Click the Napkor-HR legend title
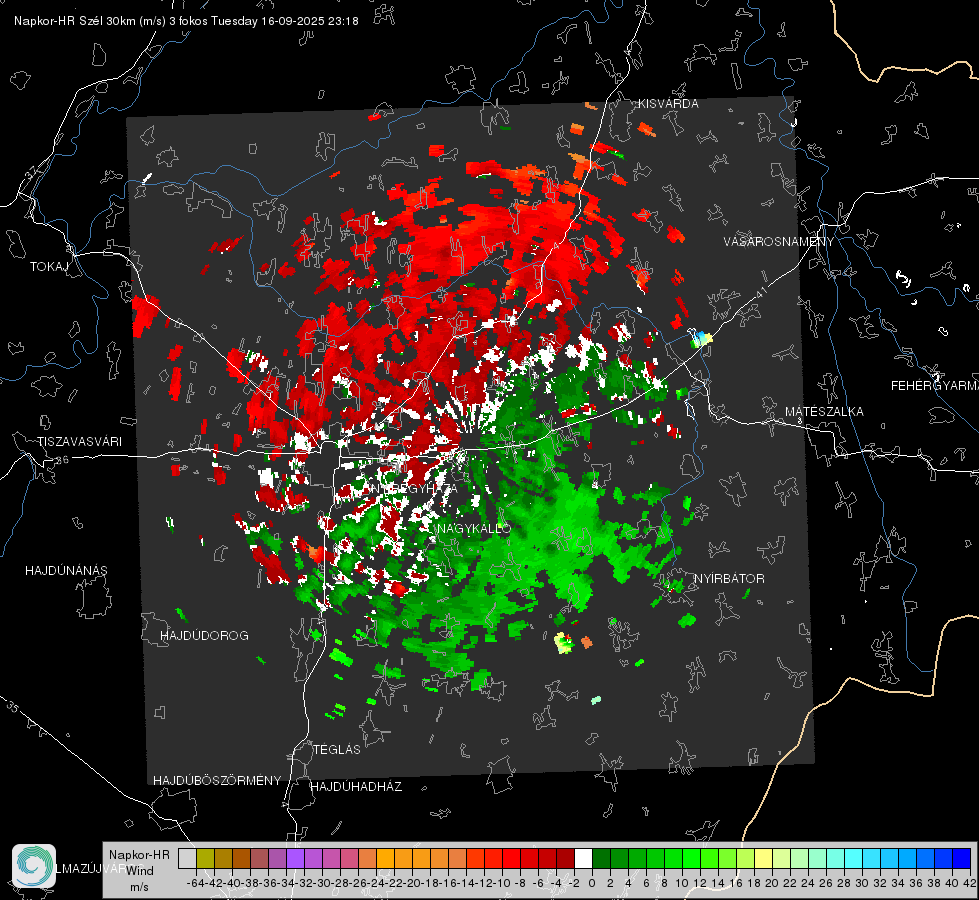Image resolution: width=979 pixels, height=900 pixels. point(139,855)
